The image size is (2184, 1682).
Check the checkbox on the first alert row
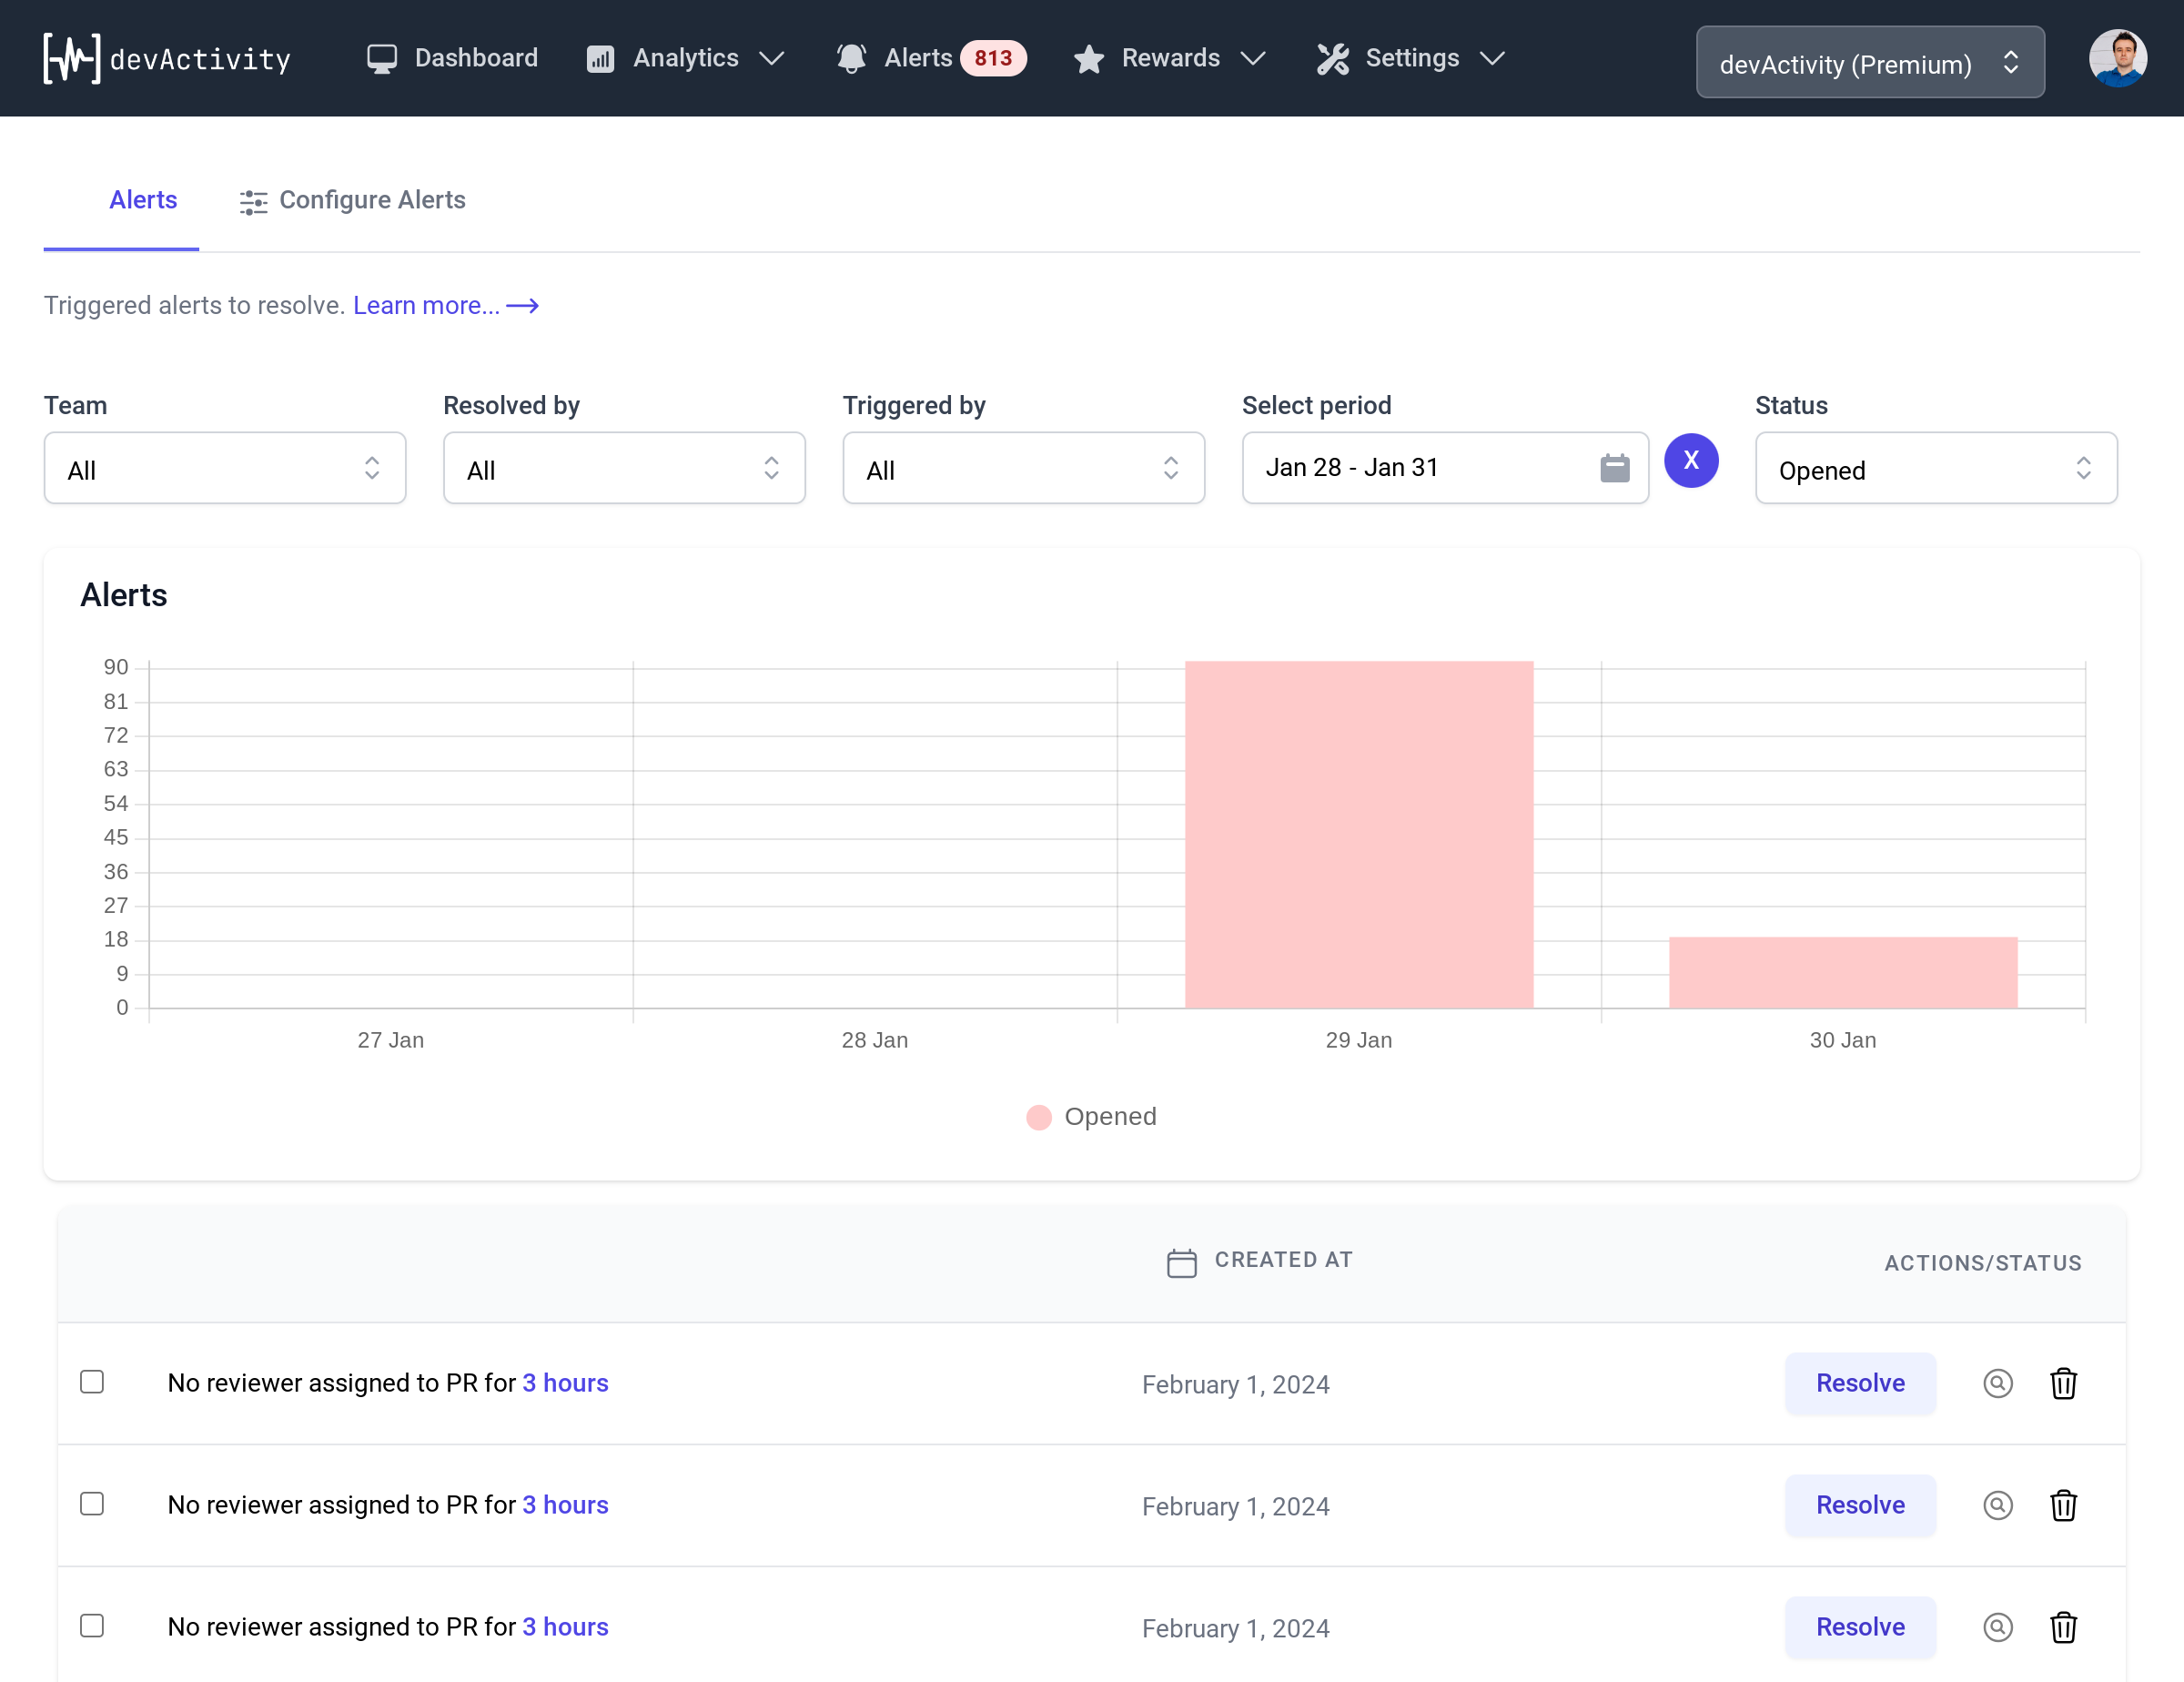click(92, 1382)
